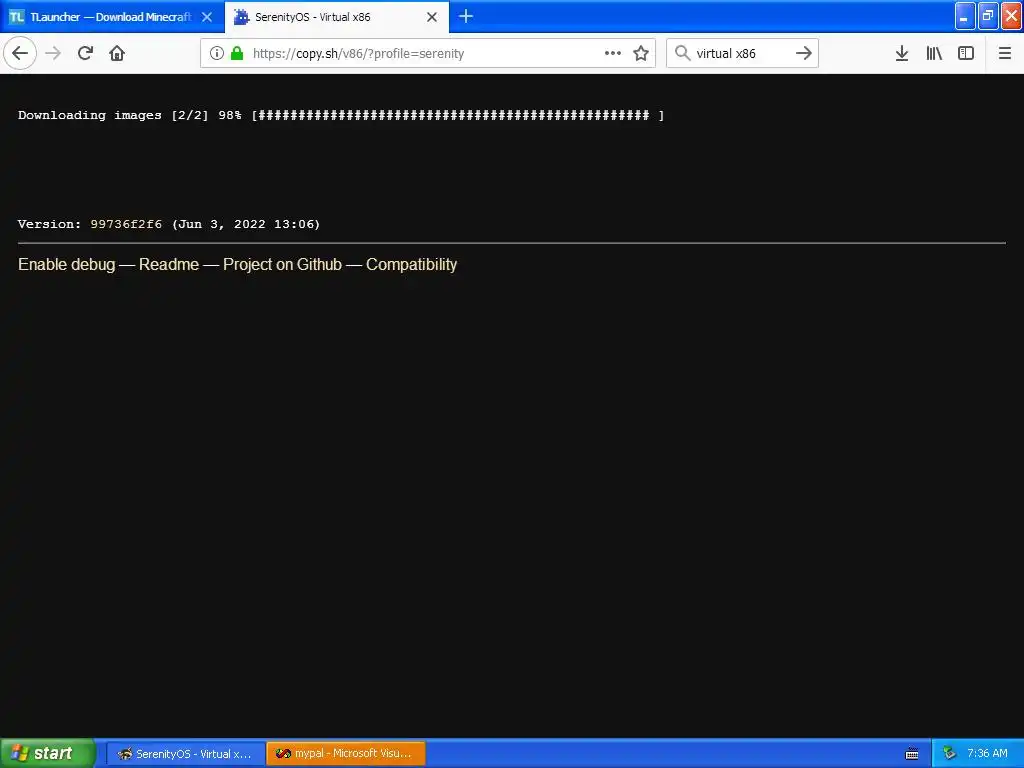Open Project on Github link
Image resolution: width=1024 pixels, height=768 pixels.
(x=282, y=264)
